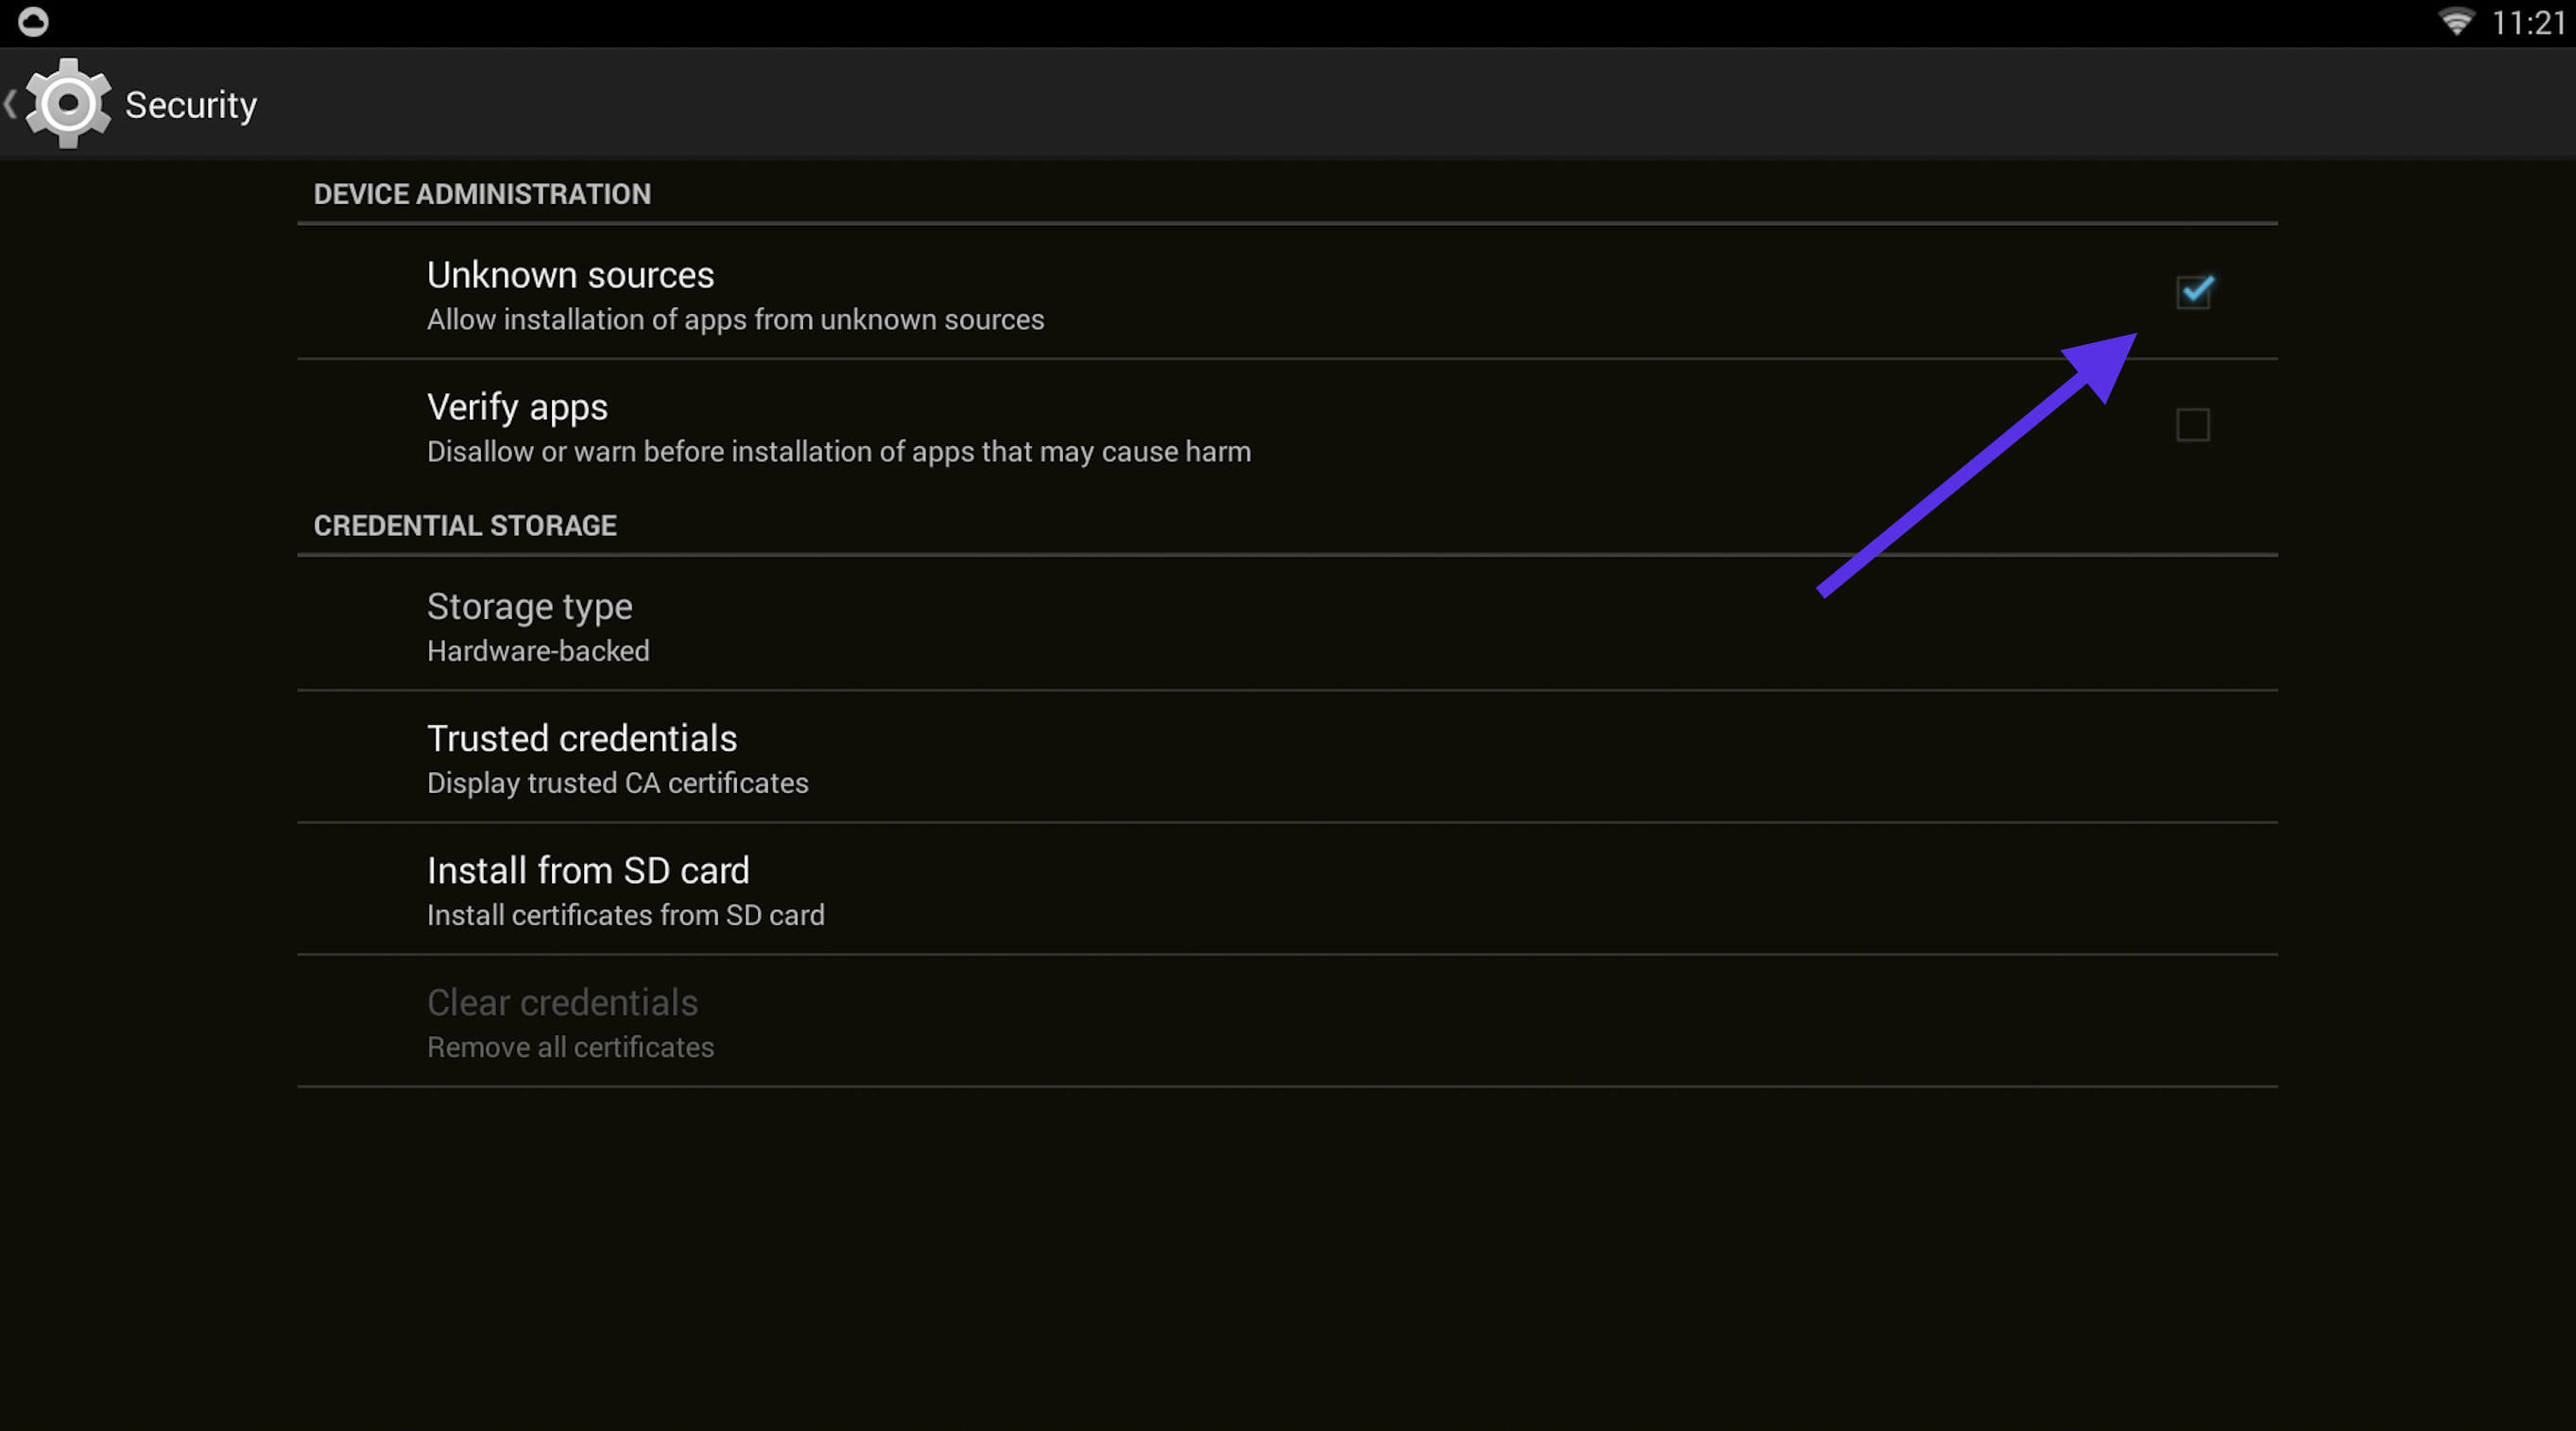This screenshot has height=1431, width=2576.
Task: Click the Security title text
Action: (190, 103)
